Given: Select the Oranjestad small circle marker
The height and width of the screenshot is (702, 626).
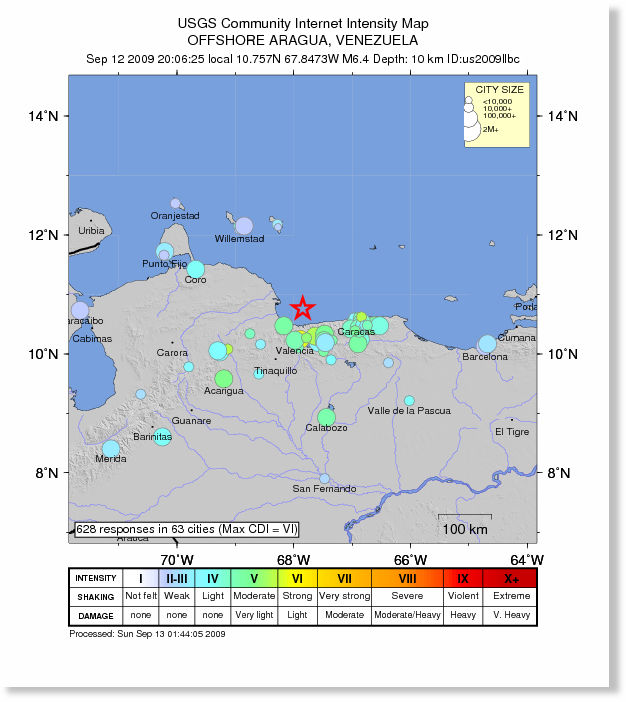Looking at the screenshot, I should (175, 203).
